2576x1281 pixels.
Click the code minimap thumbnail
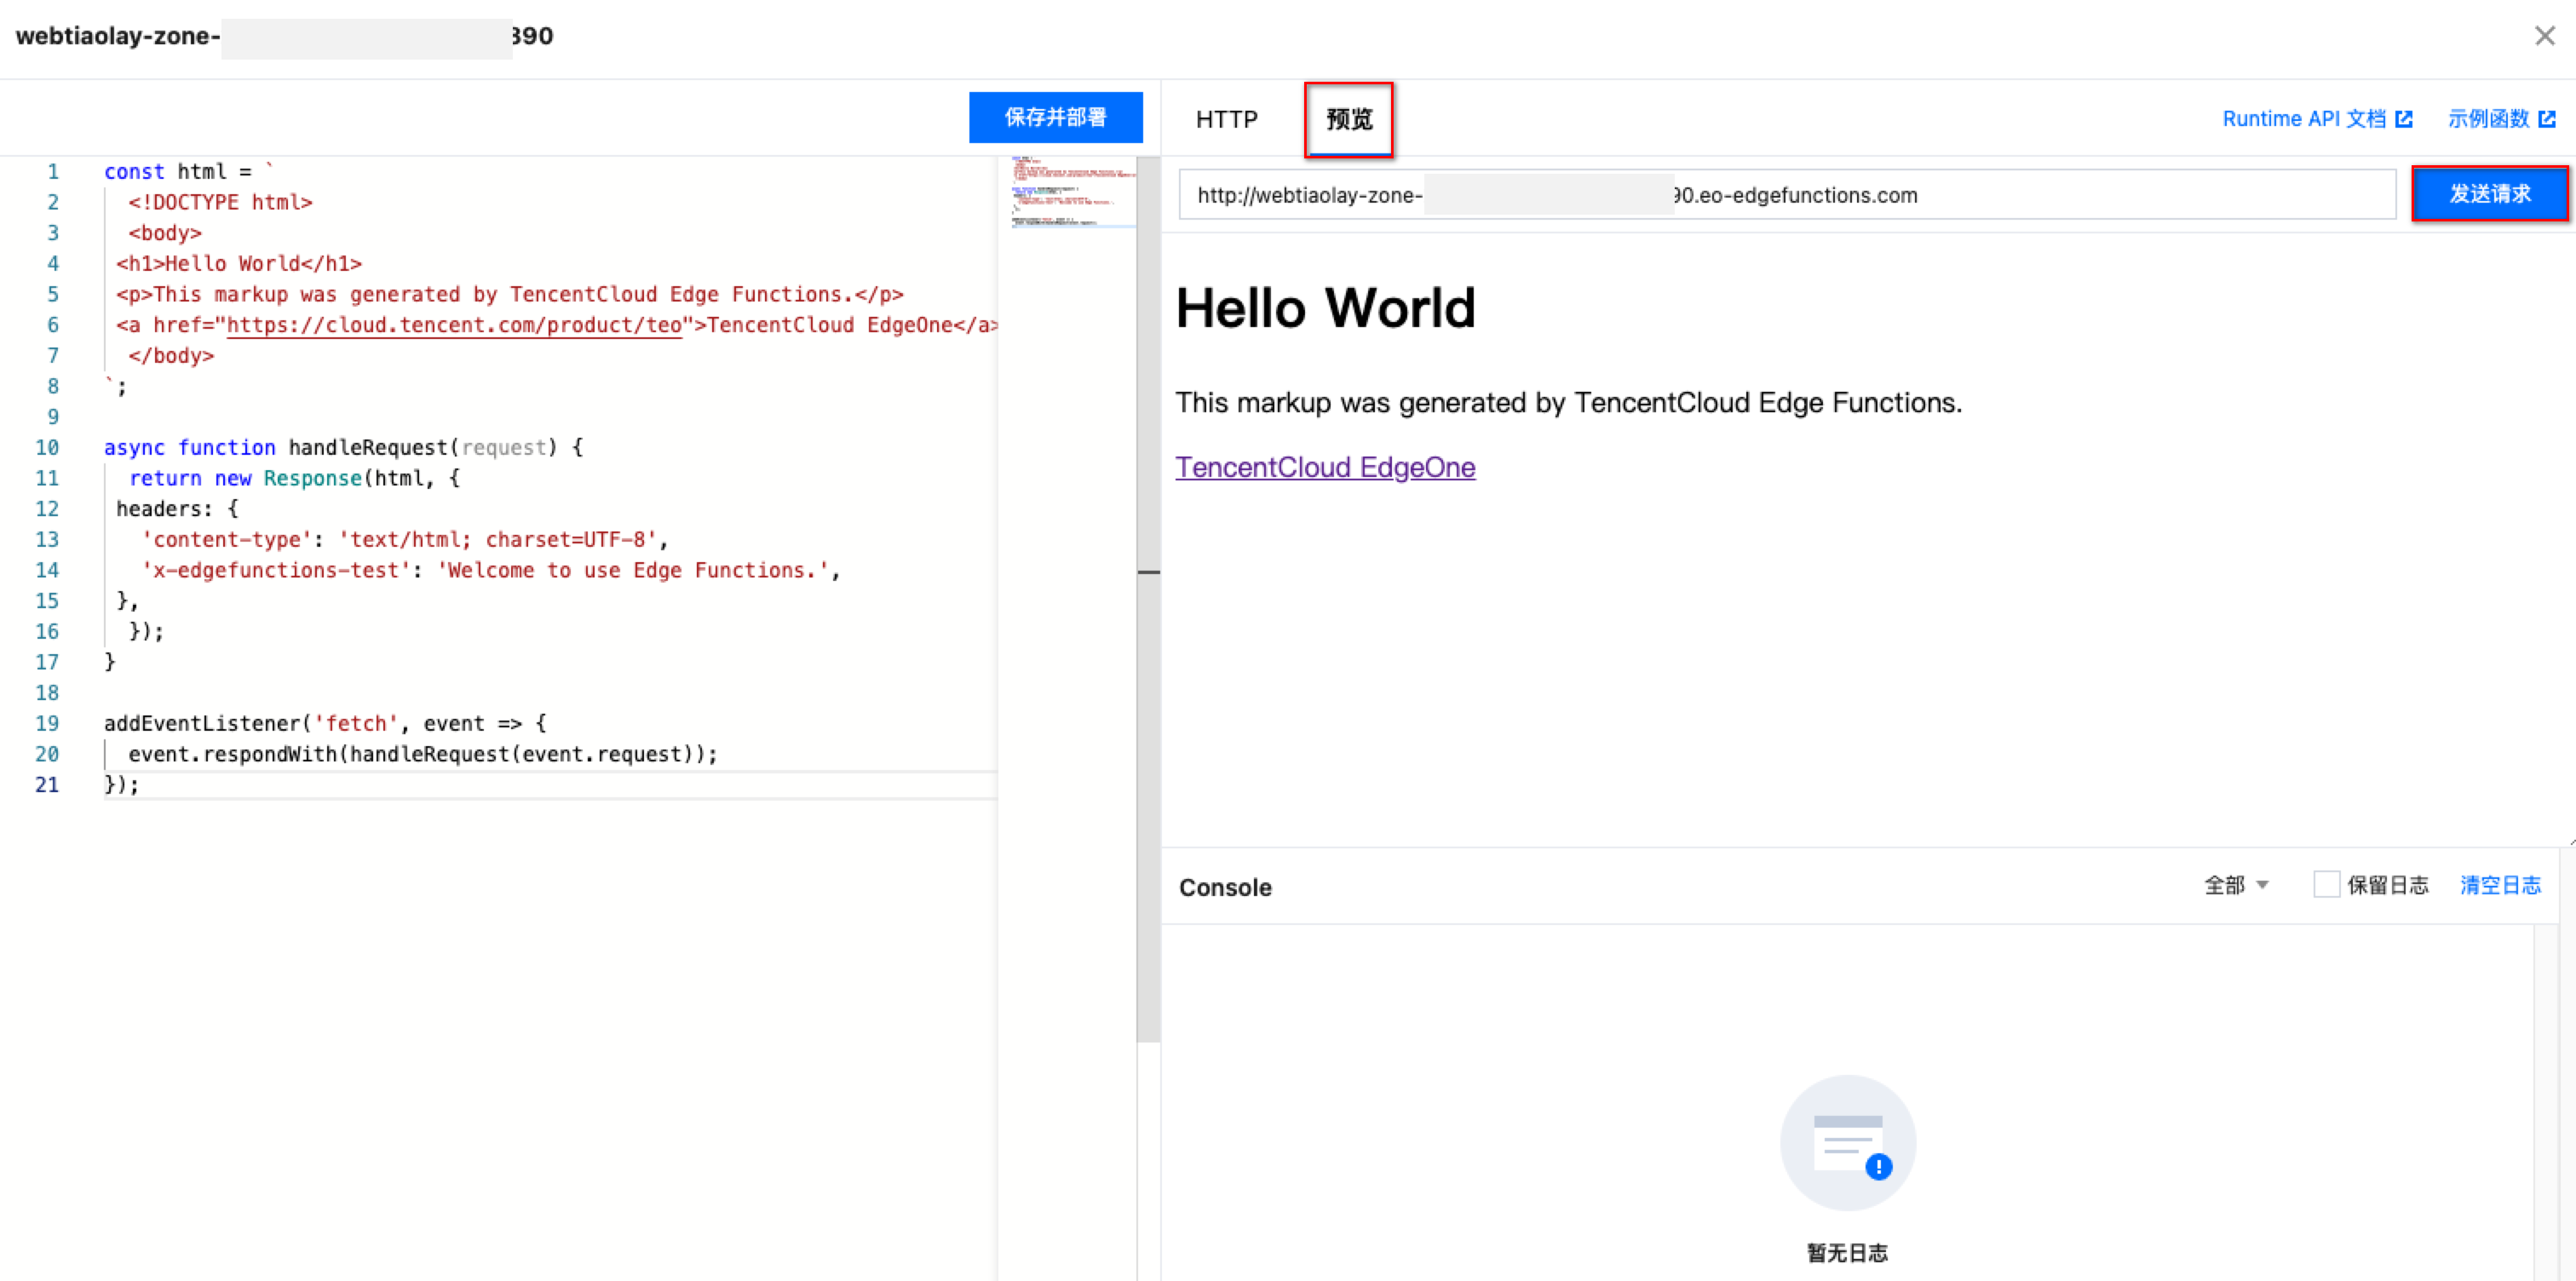[1072, 192]
